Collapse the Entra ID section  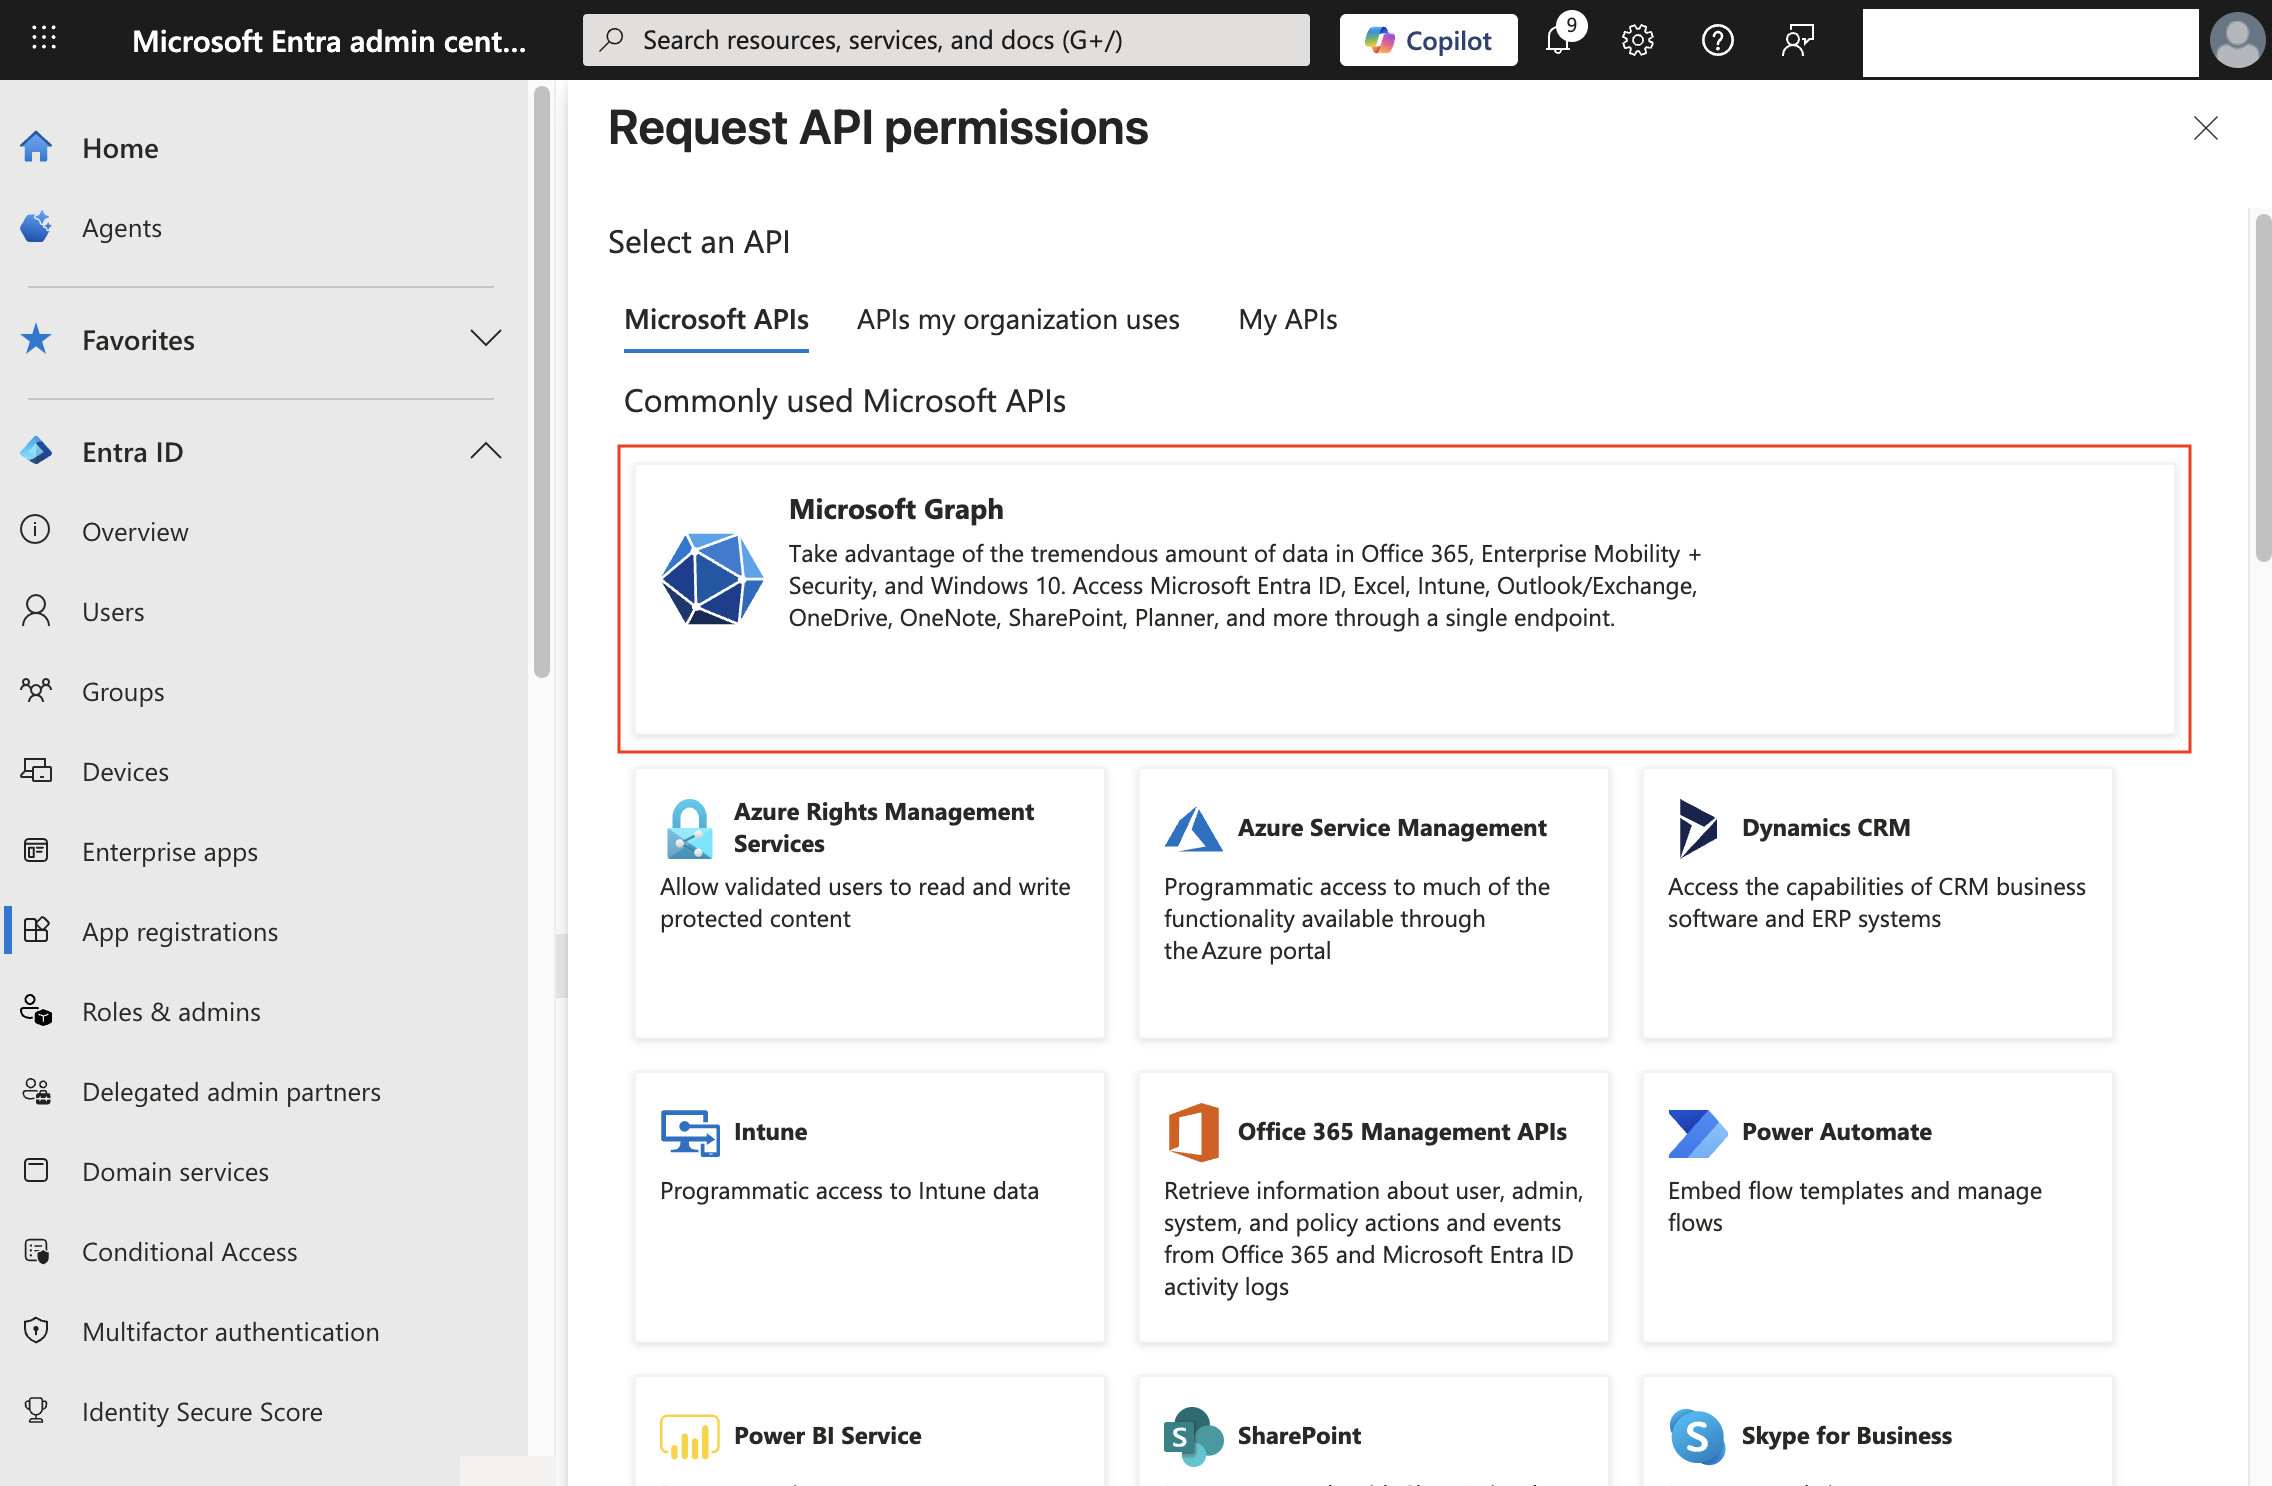486,451
